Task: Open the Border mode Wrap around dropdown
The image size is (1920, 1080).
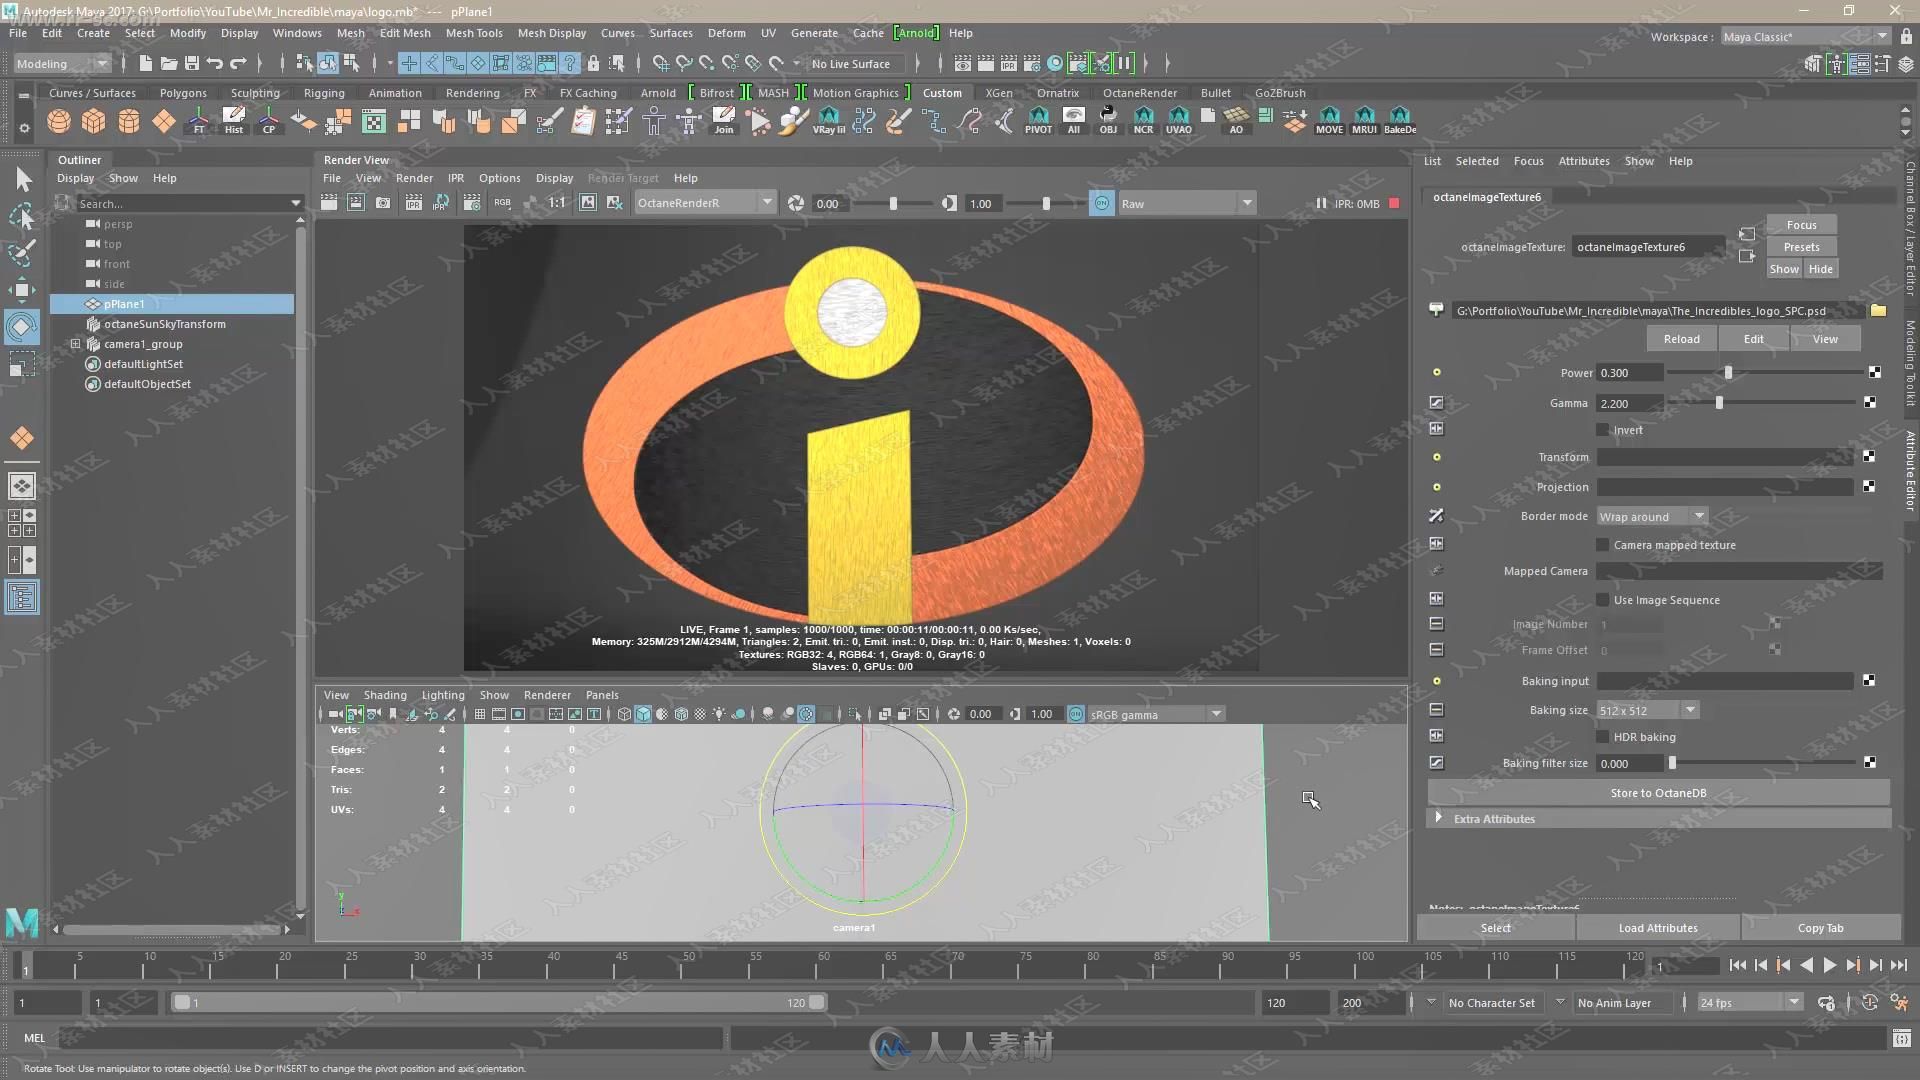Action: point(1652,516)
